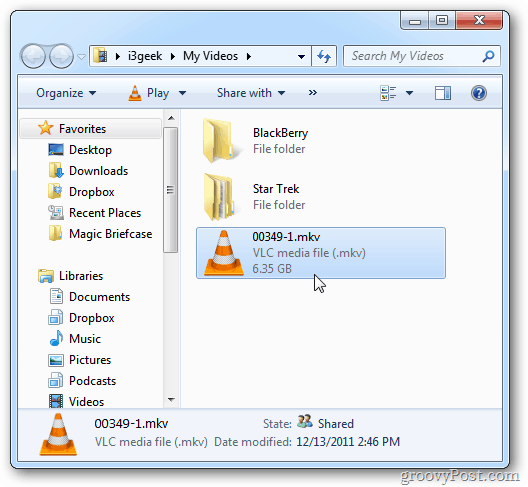Select the BlackBerry folder icon
Viewport: 528px width, 487px height.
[220, 140]
